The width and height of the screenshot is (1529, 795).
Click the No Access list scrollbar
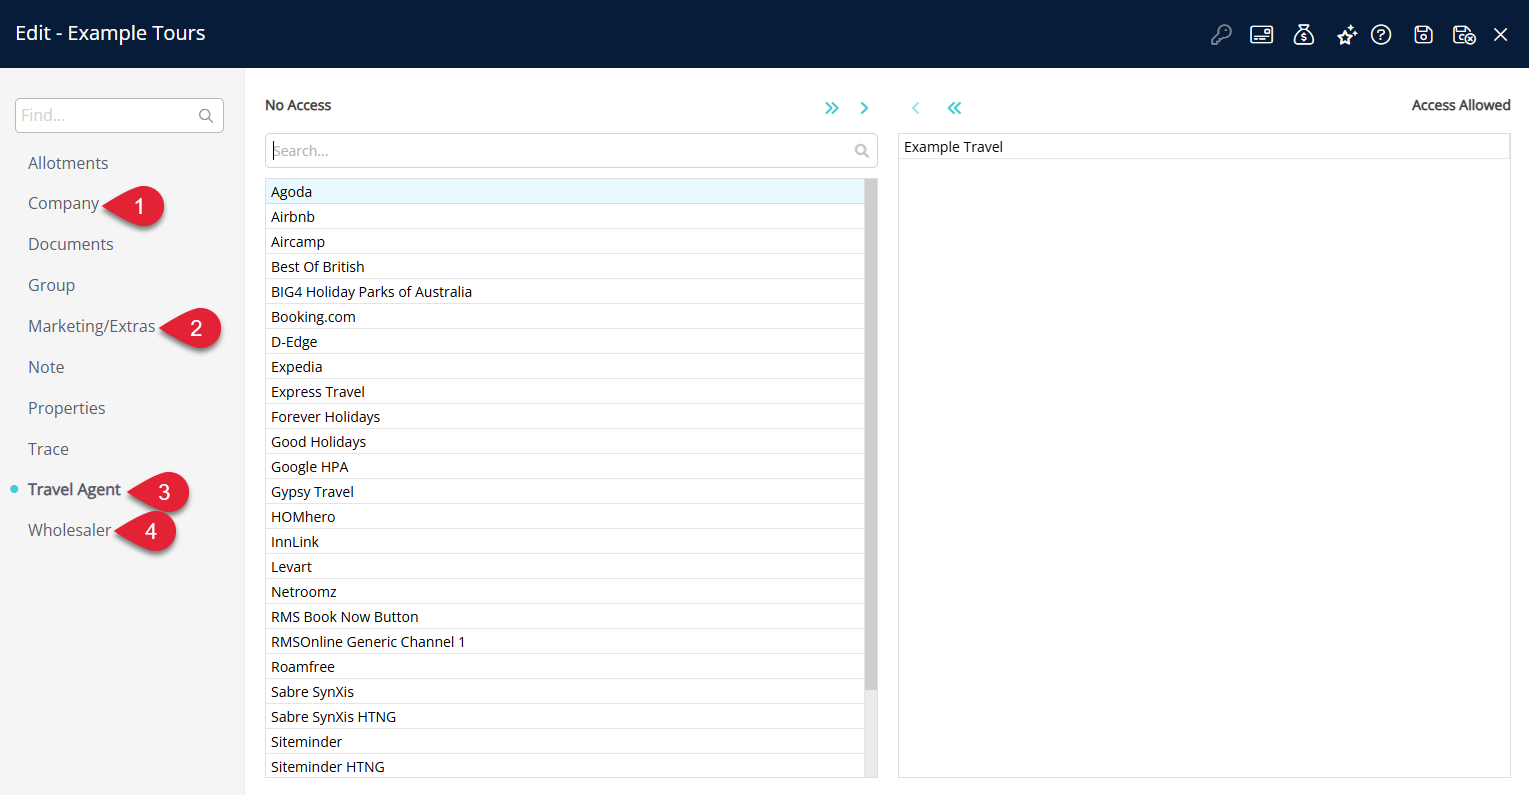click(x=871, y=435)
